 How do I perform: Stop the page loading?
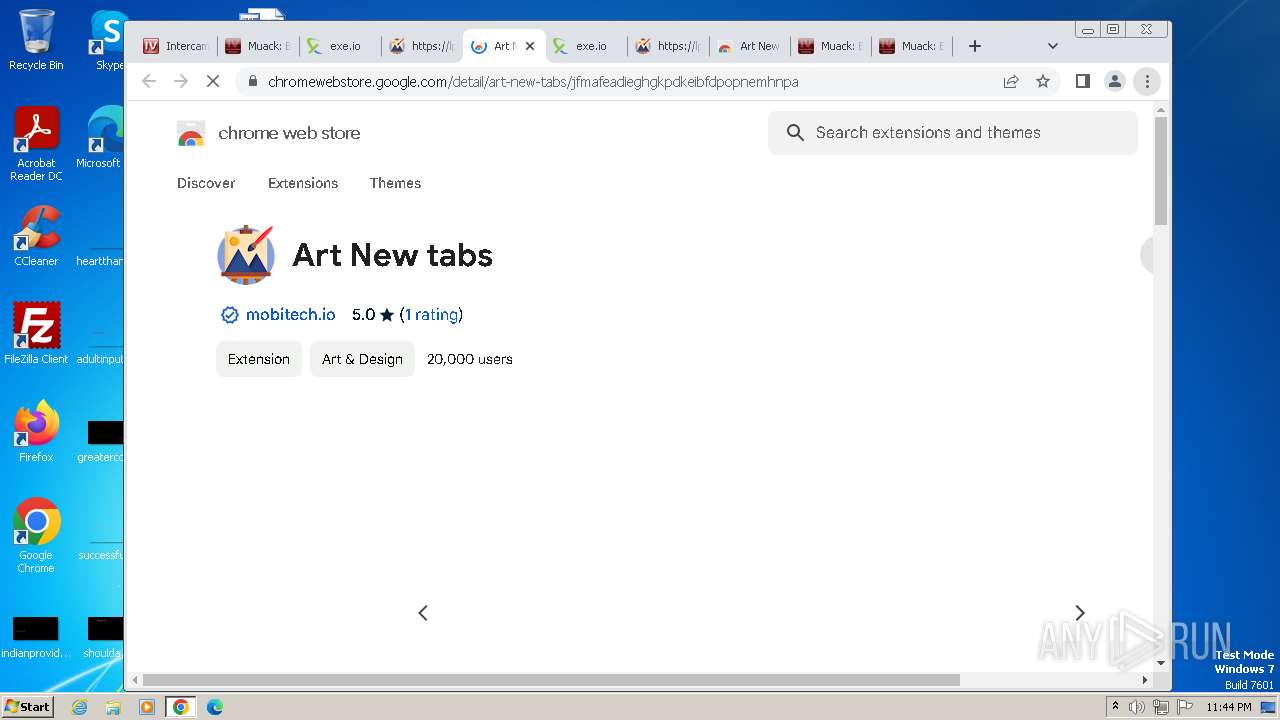213,81
